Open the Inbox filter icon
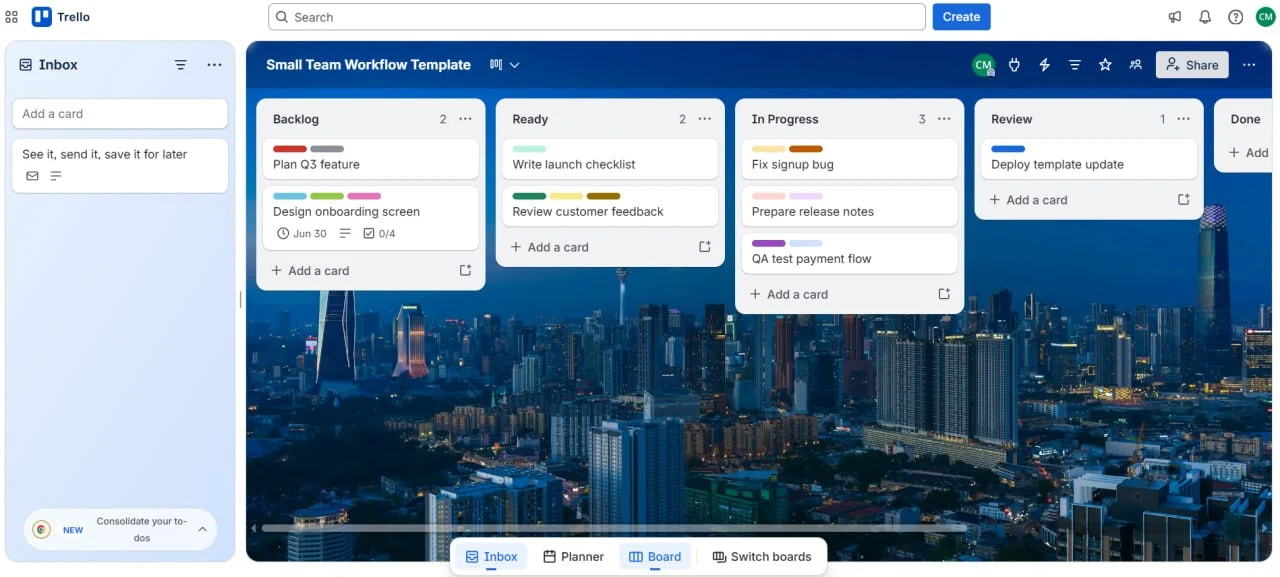 [181, 65]
